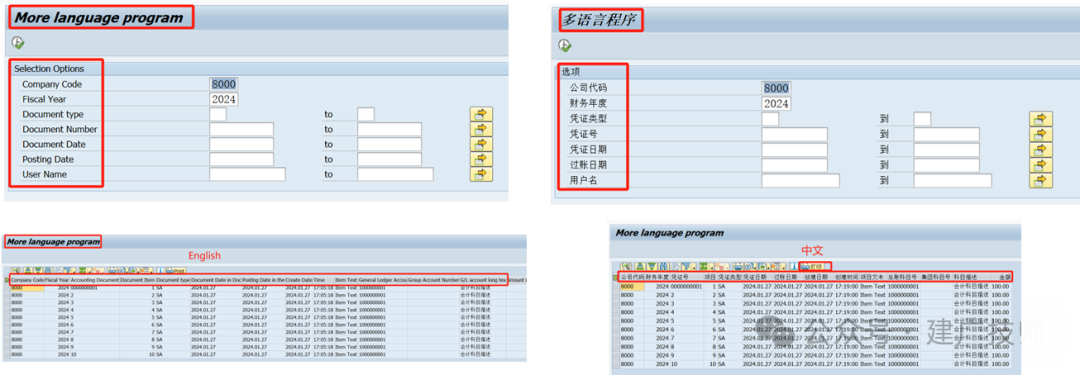Click 凭证日期 from-value field
This screenshot has width=1080, height=375.
795,150
